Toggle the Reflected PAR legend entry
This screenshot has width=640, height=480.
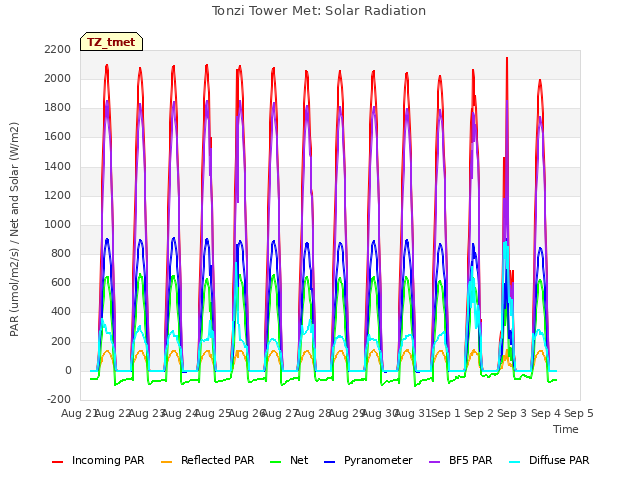[x=207, y=460]
